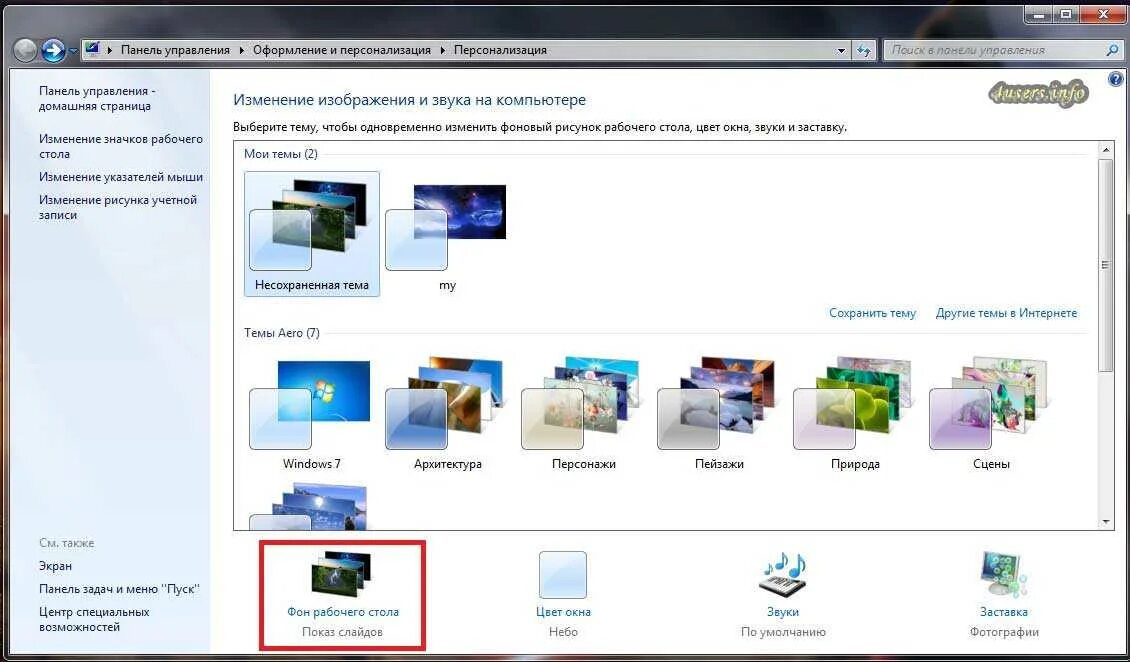Open the Window Color (Цвет окна) icon
Image resolution: width=1130 pixels, height=662 pixels.
coord(563,575)
